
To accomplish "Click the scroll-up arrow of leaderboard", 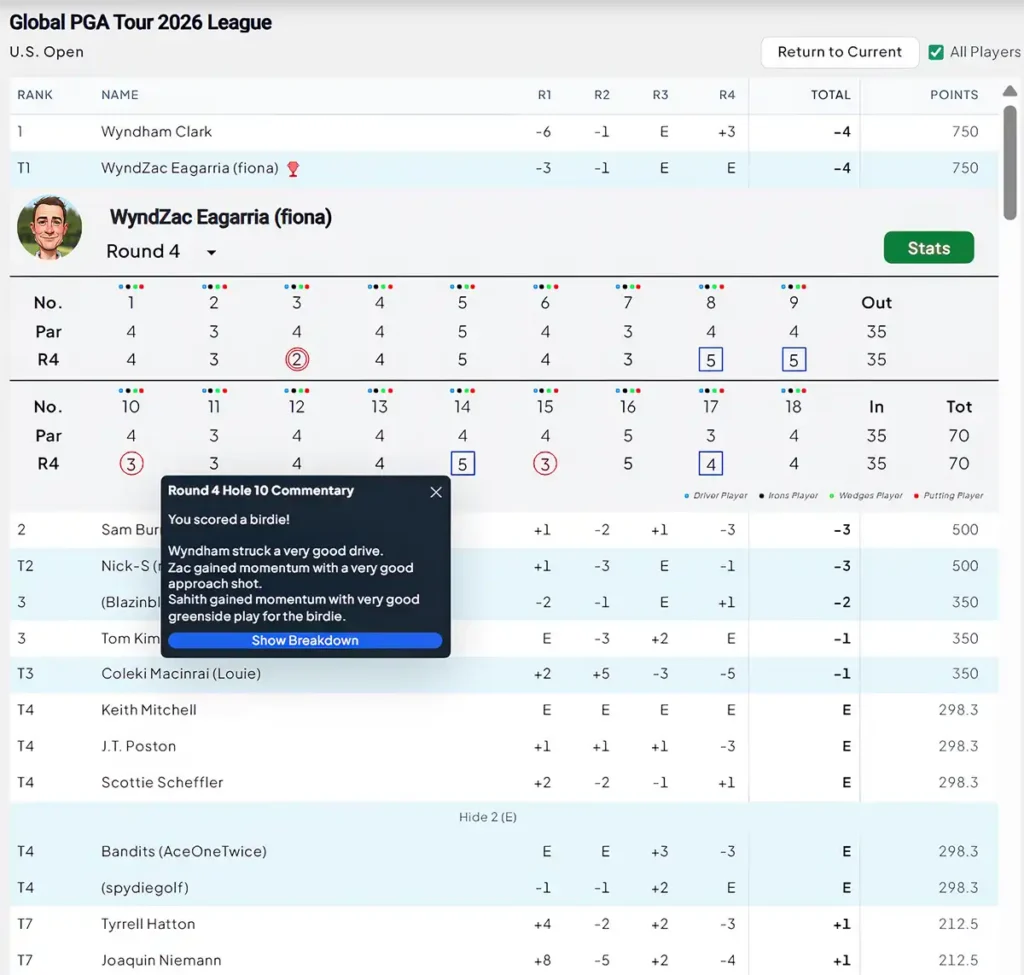I will (1010, 91).
